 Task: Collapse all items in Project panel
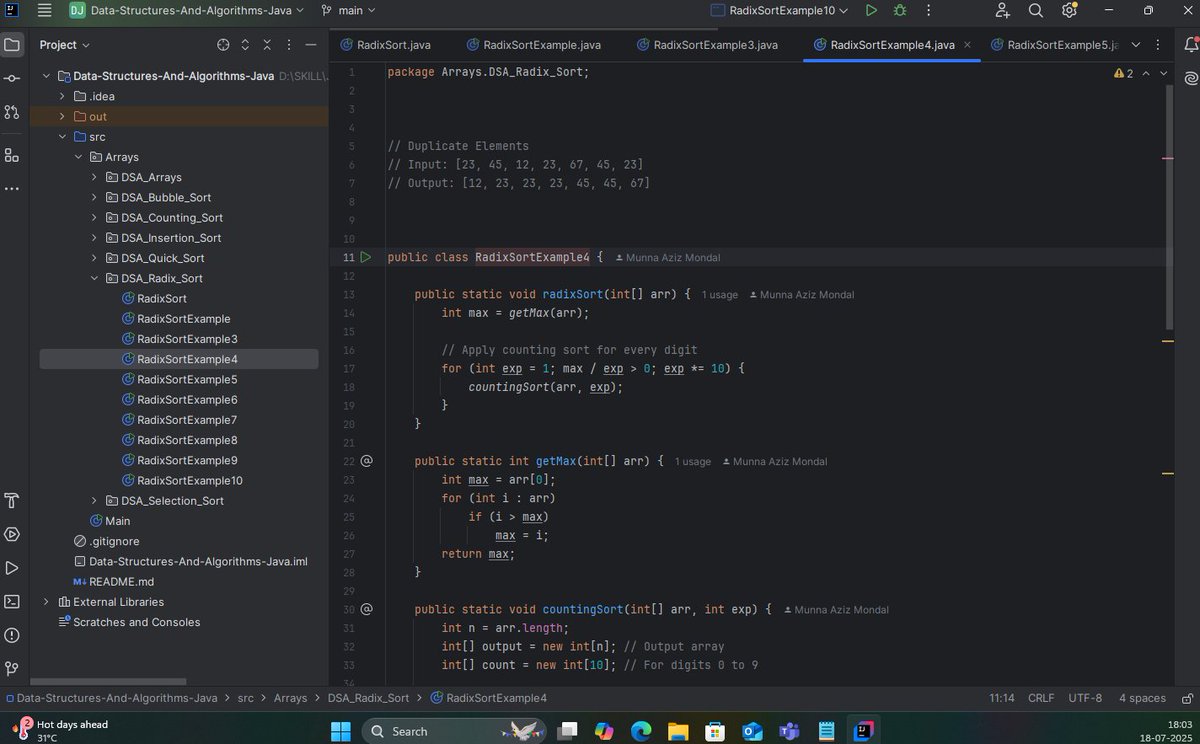(267, 45)
